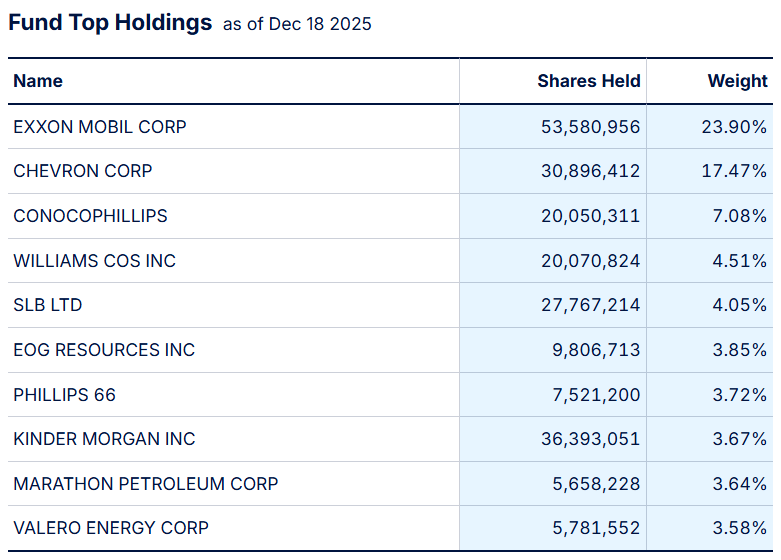
Task: Click Exxon Mobil's 23.90% weight value
Action: 737,127
